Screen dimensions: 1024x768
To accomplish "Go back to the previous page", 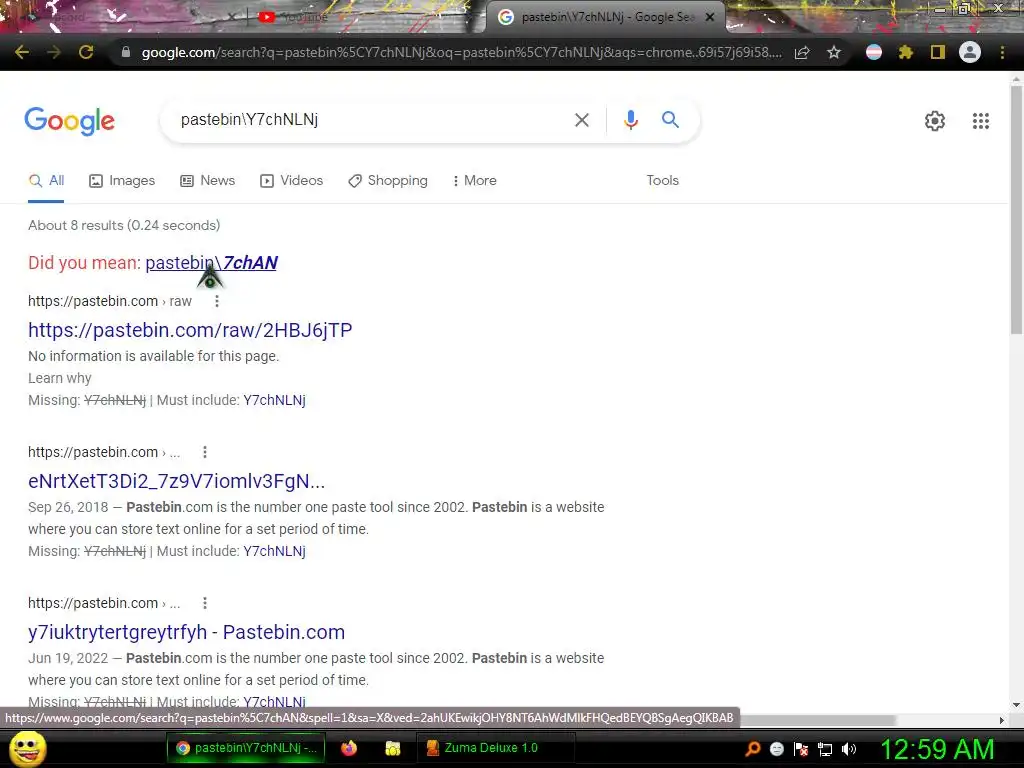I will (22, 52).
